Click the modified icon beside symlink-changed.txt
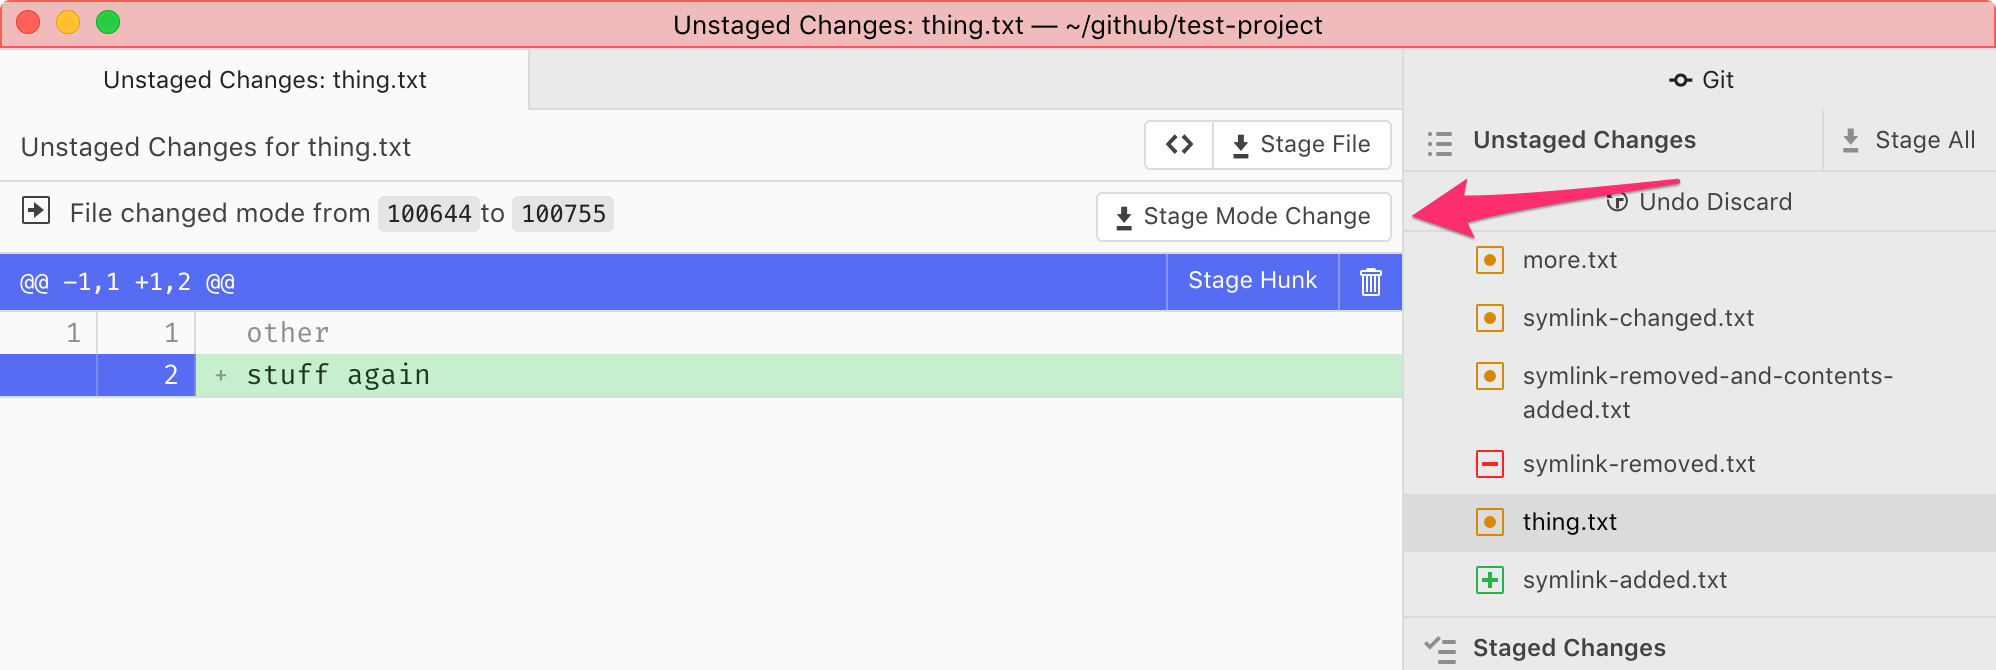The image size is (1996, 670). click(x=1489, y=318)
